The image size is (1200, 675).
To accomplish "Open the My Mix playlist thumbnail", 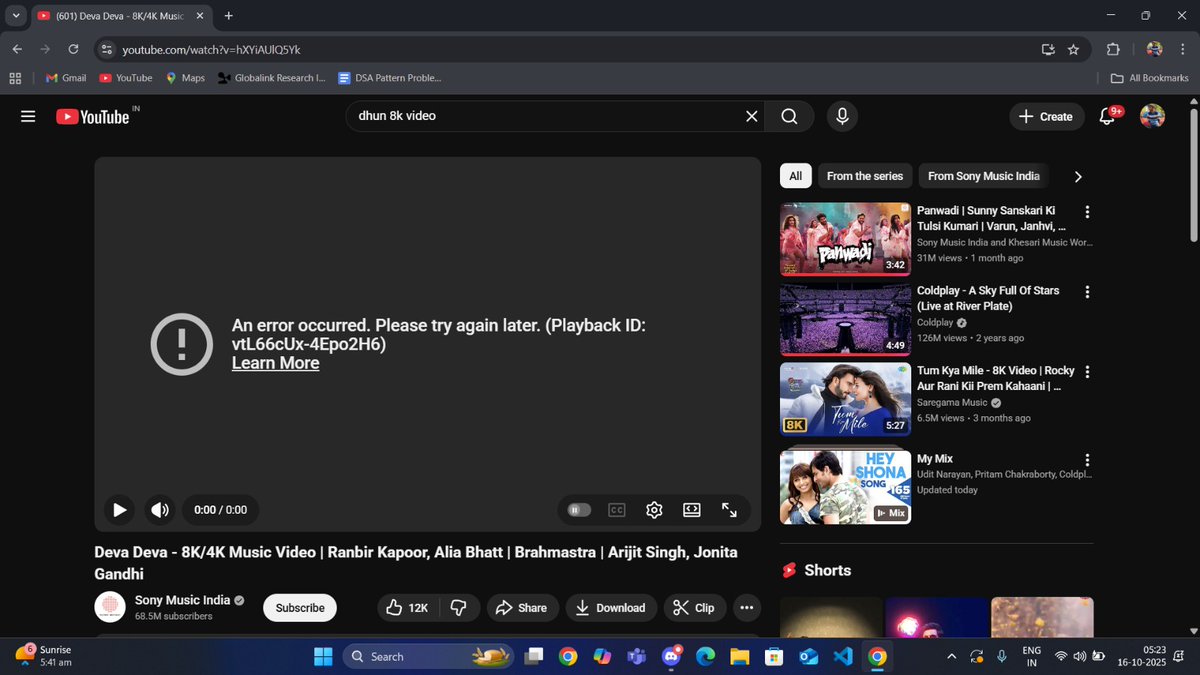I will (845, 487).
